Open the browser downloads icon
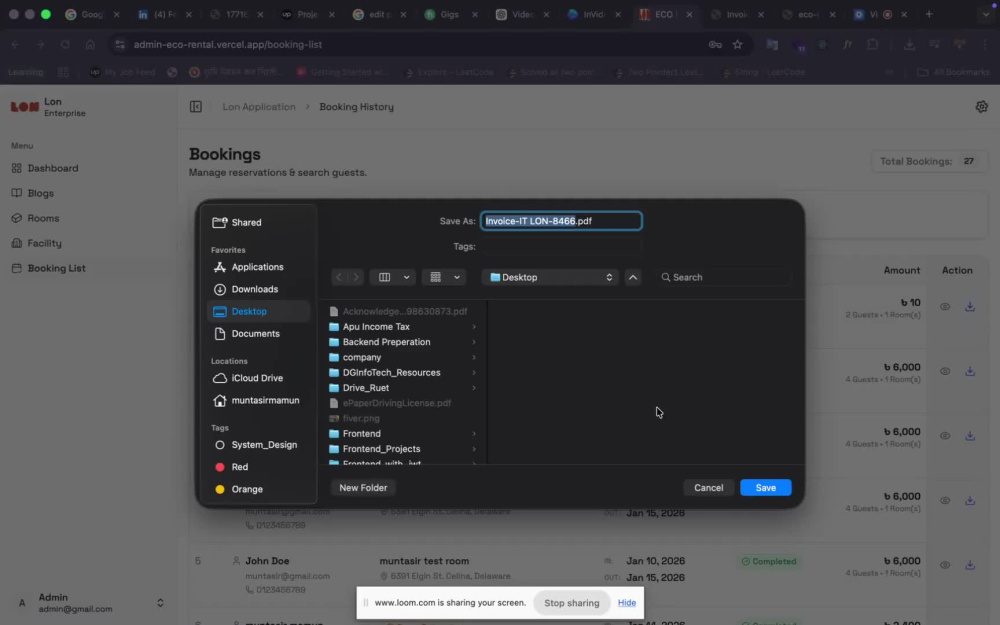 (x=909, y=44)
